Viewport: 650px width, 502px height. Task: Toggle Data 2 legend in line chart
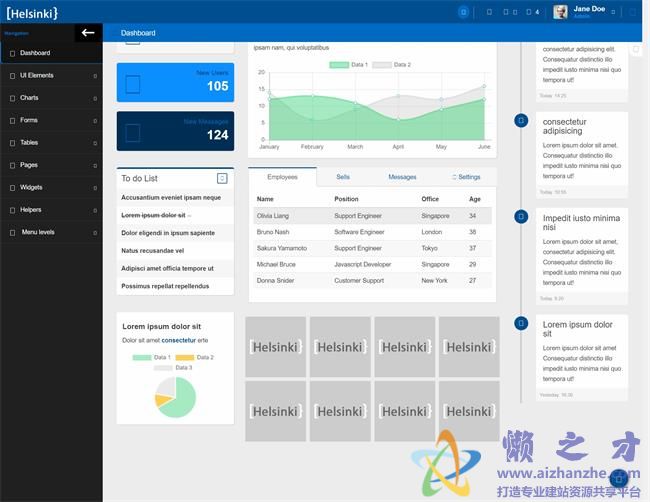pos(392,65)
